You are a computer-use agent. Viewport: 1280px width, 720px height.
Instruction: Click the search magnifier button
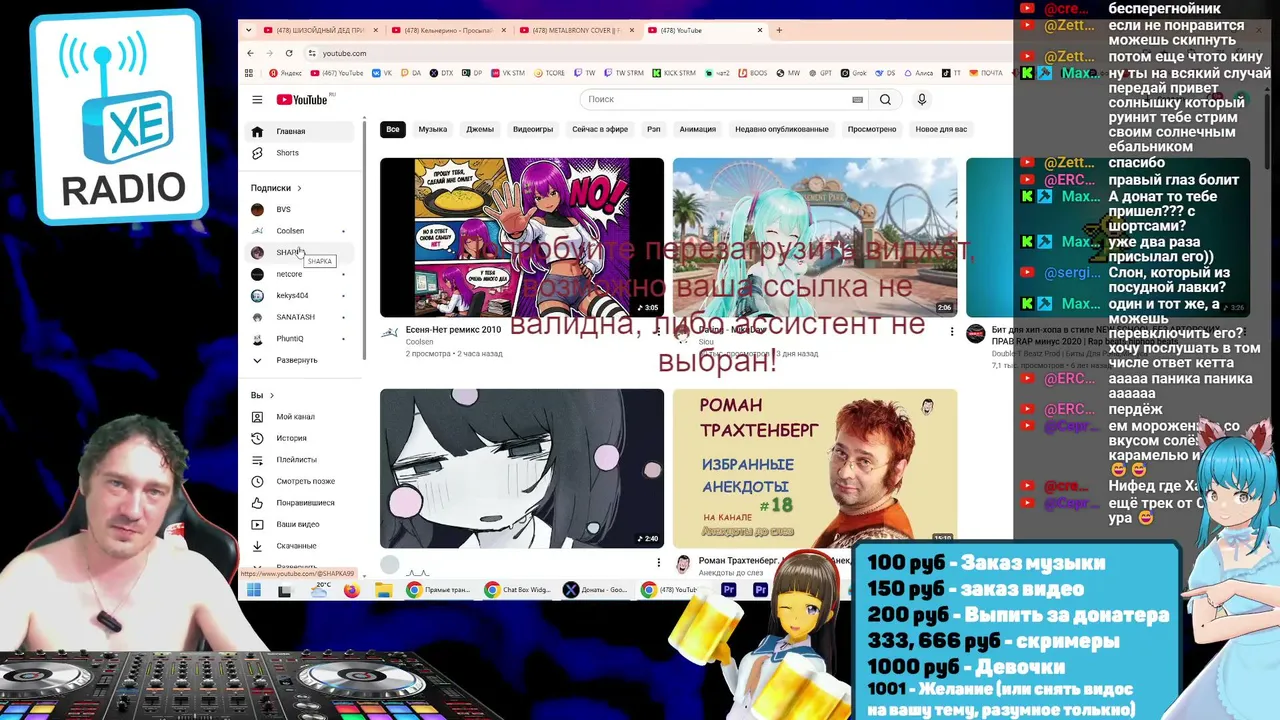[x=885, y=99]
